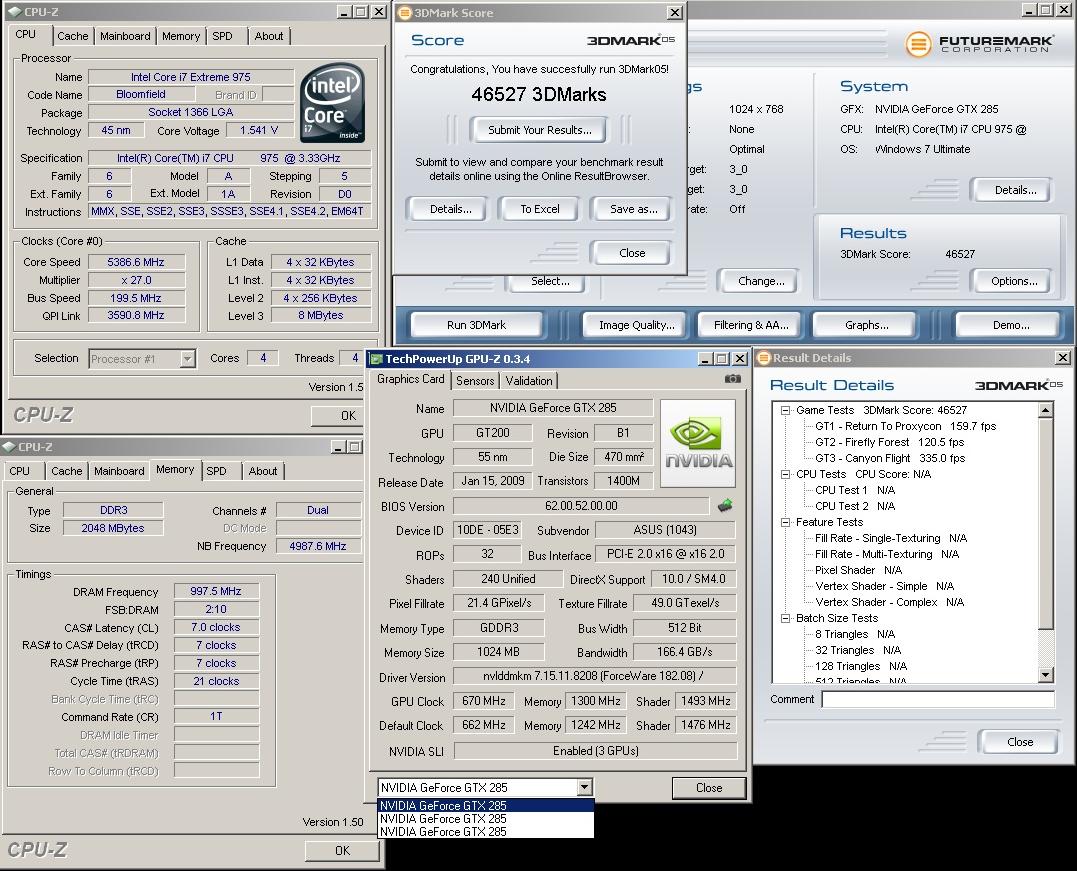The height and width of the screenshot is (871, 1077).
Task: Click the Result Details title bar icon
Action: [764, 358]
